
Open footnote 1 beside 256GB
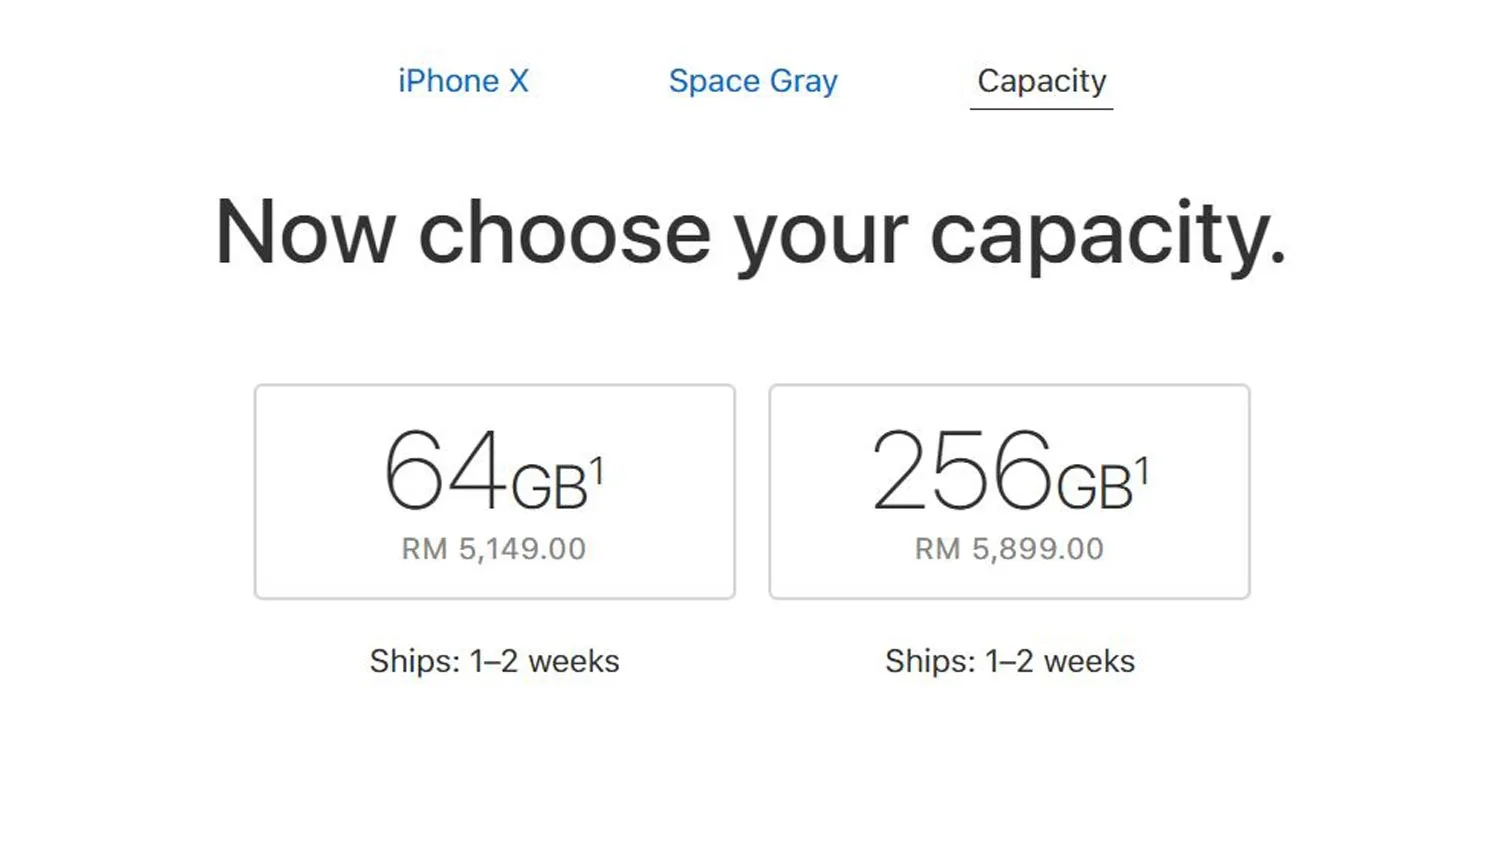click(x=1143, y=470)
